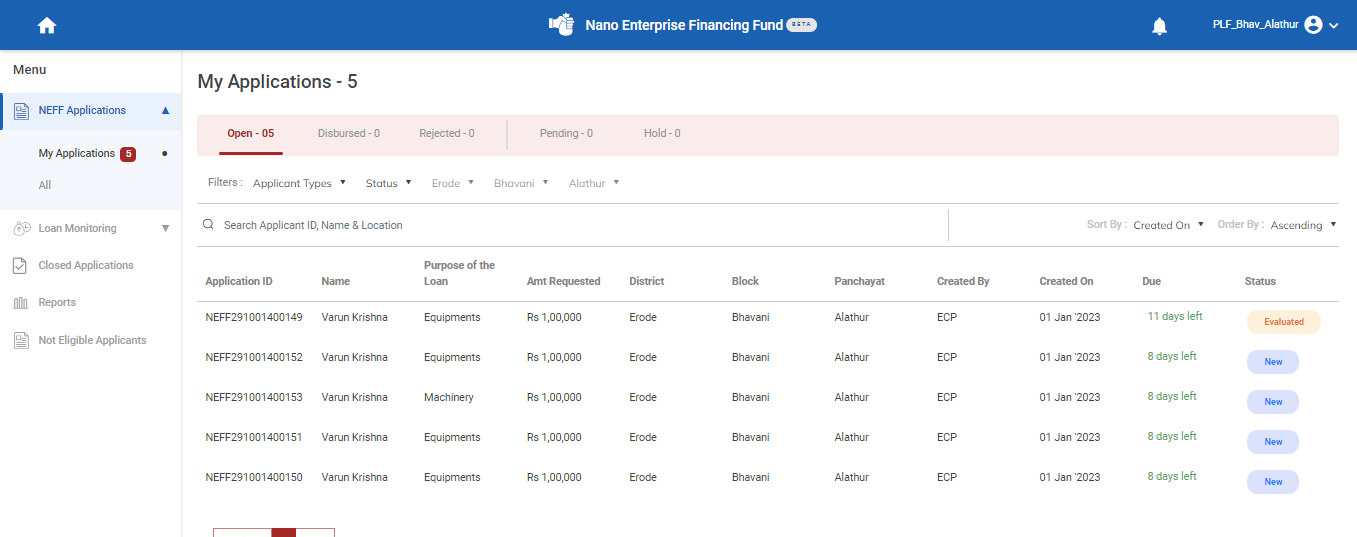This screenshot has height=537, width=1357.
Task: Expand the Loan Monitoring submenu
Action: click(165, 228)
